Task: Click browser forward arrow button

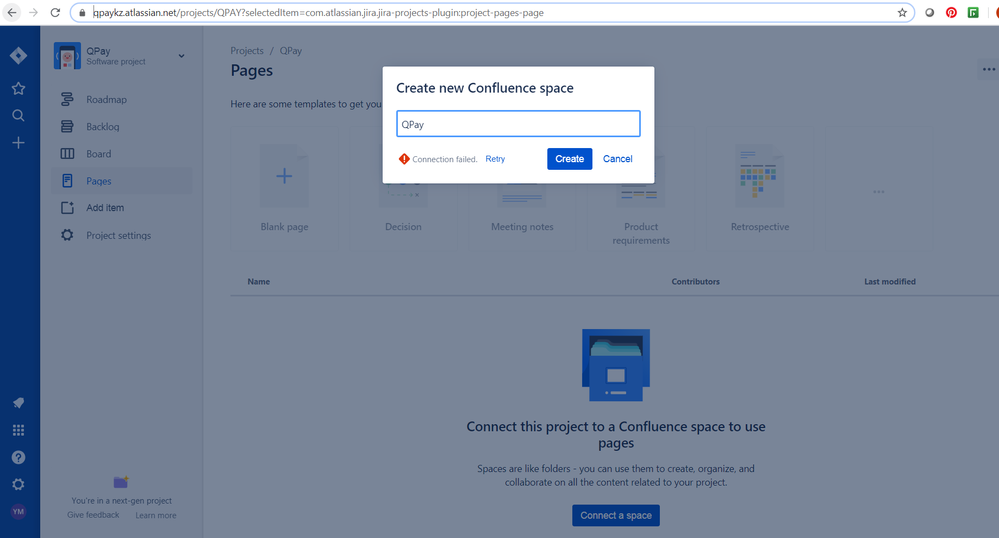Action: (x=34, y=13)
